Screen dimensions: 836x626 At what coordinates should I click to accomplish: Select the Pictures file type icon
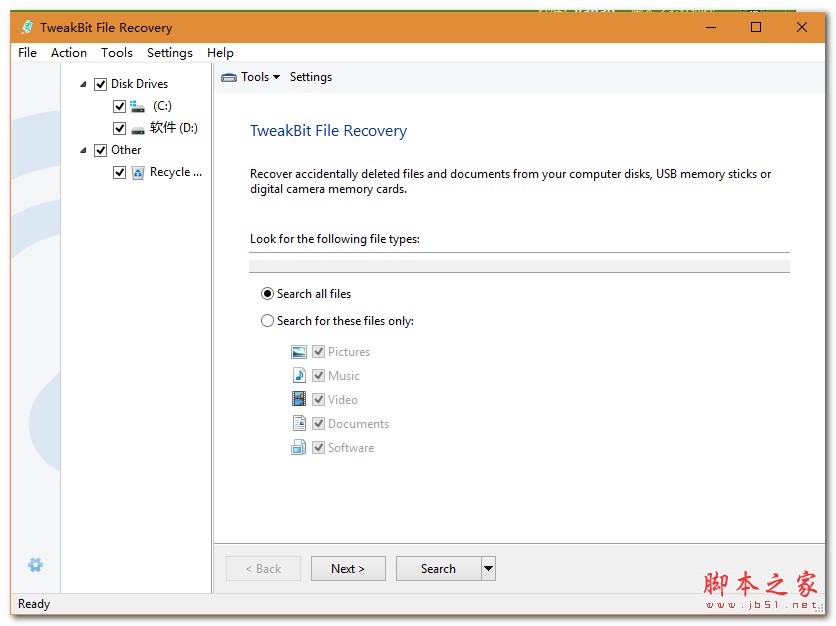(x=299, y=351)
